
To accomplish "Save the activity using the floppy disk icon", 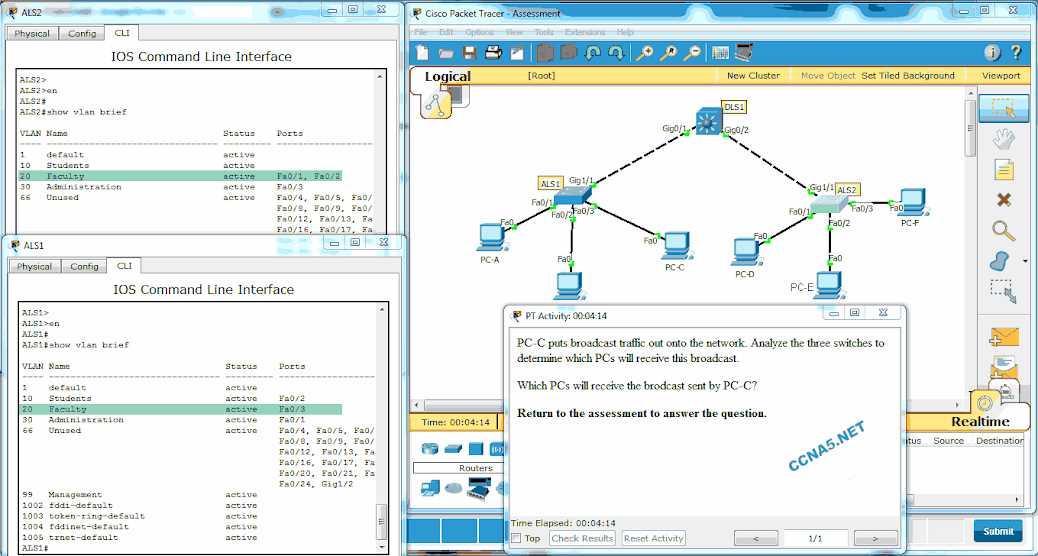I will click(x=470, y=53).
